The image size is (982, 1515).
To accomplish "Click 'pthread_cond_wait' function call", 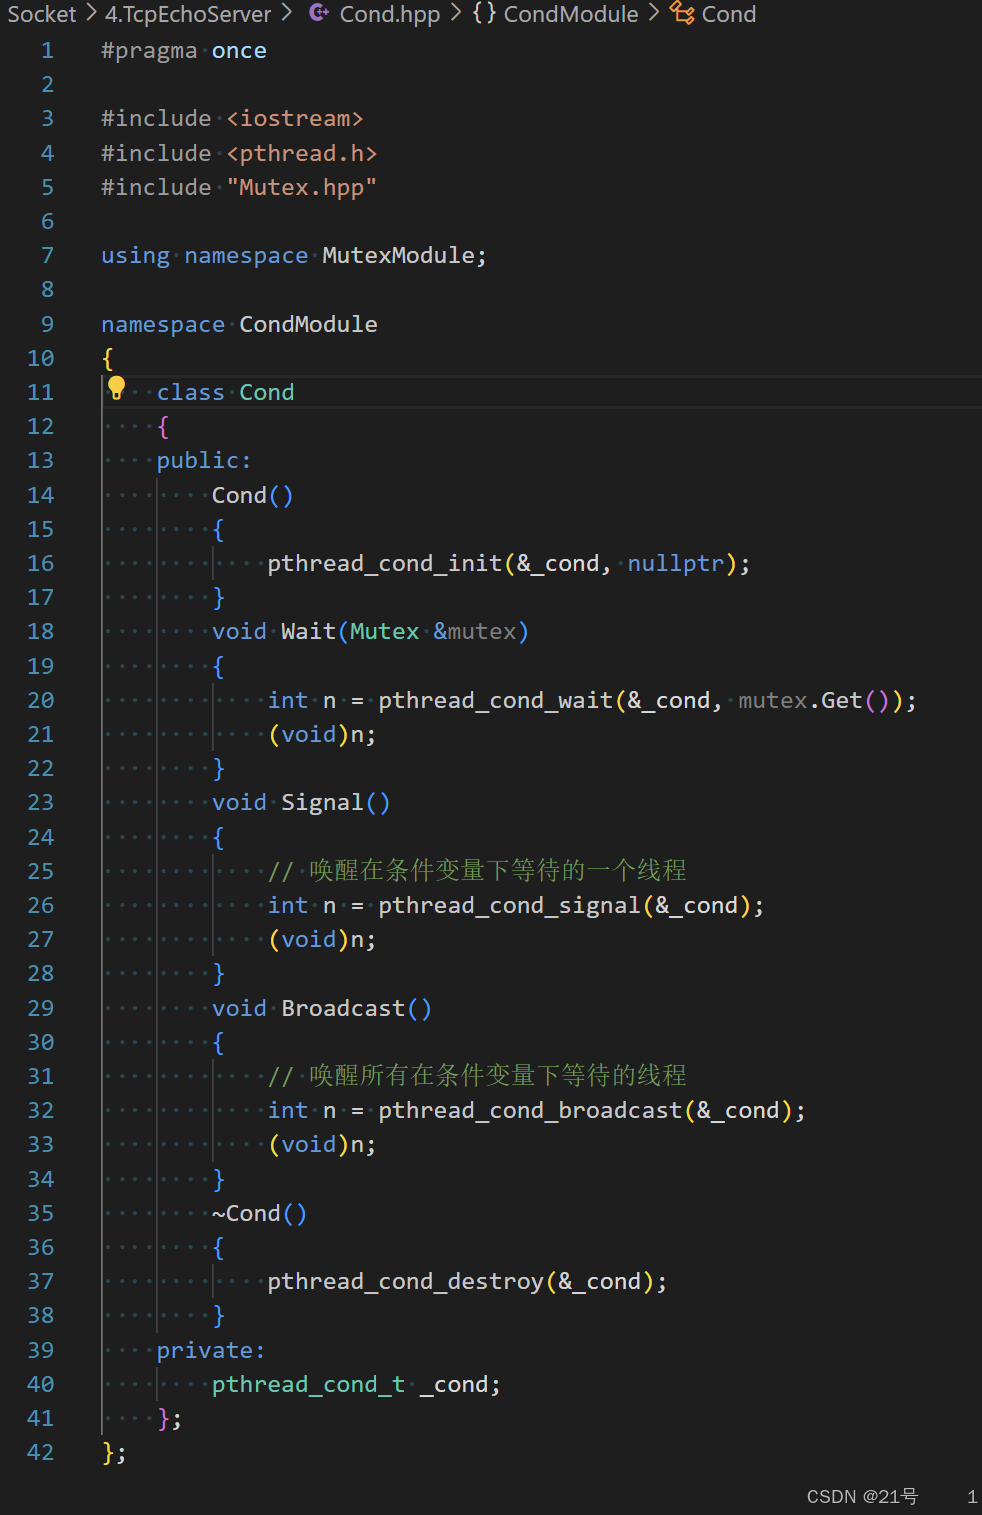I will coord(496,700).
